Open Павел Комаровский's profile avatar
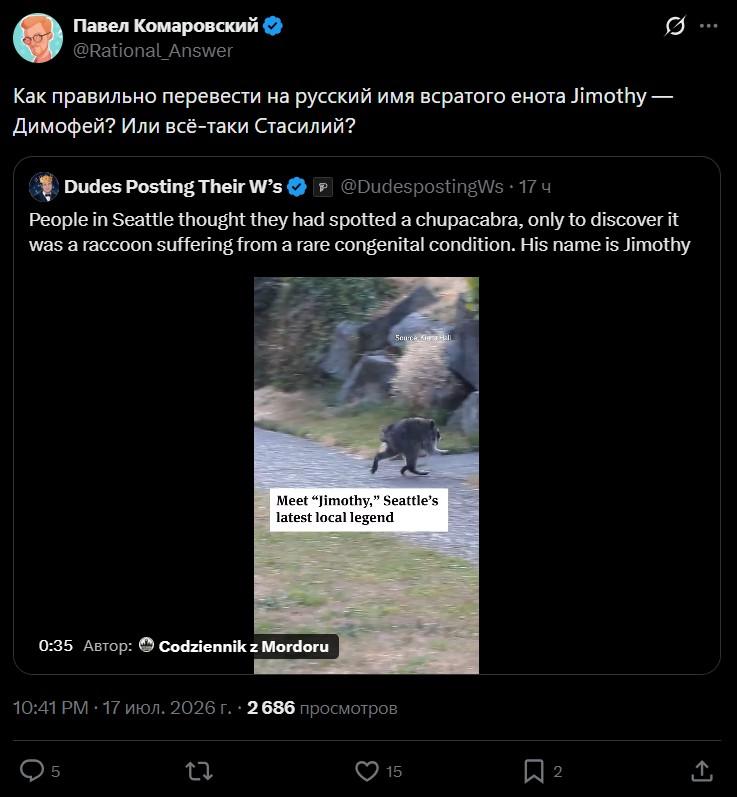Image resolution: width=737 pixels, height=797 pixels. point(38,38)
